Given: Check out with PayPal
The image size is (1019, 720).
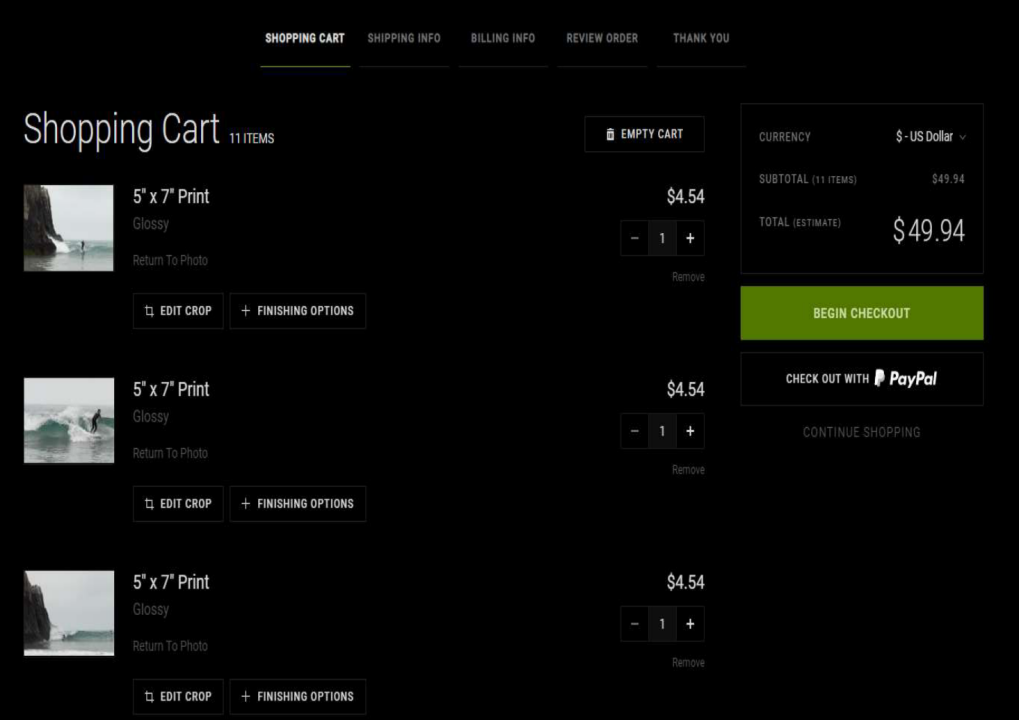Looking at the screenshot, I should tap(861, 379).
